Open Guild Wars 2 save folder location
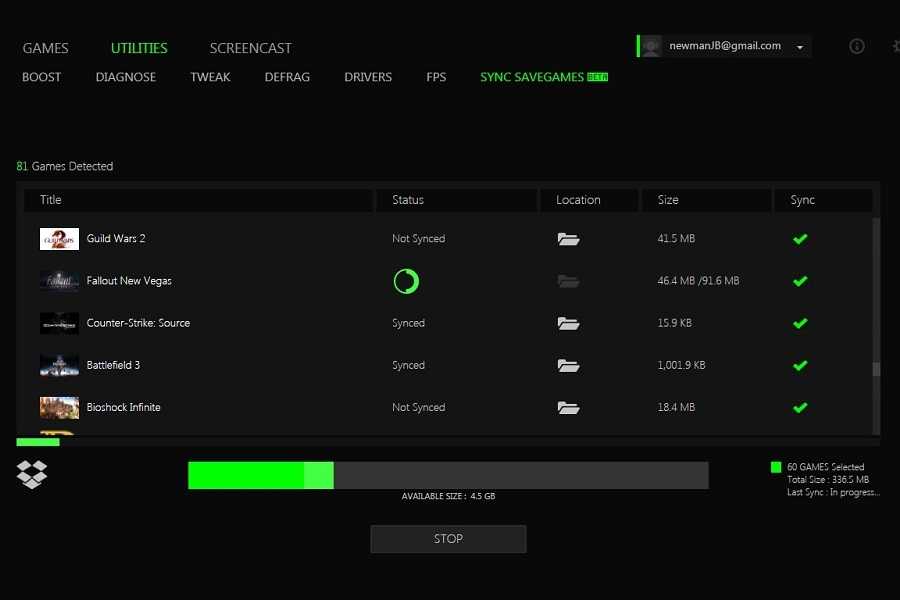 click(568, 239)
